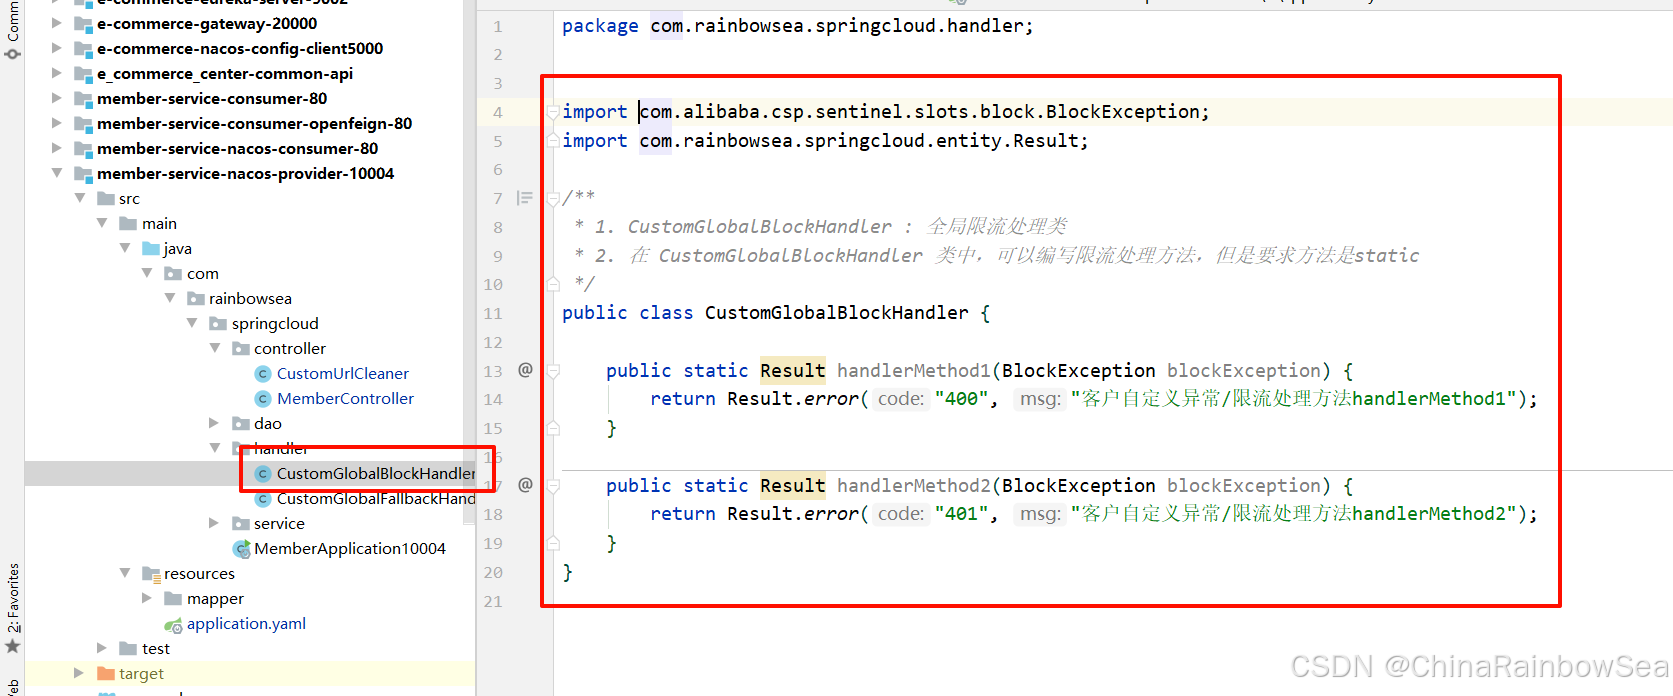Select member-service-nacos-provider-10004 module name

[245, 173]
